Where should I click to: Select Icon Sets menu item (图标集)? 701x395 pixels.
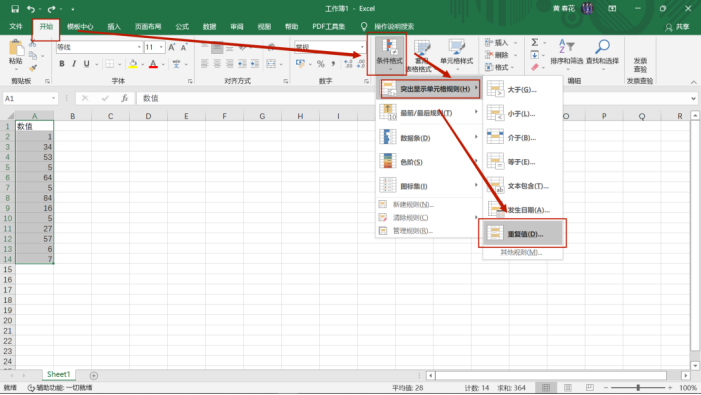click(x=429, y=186)
